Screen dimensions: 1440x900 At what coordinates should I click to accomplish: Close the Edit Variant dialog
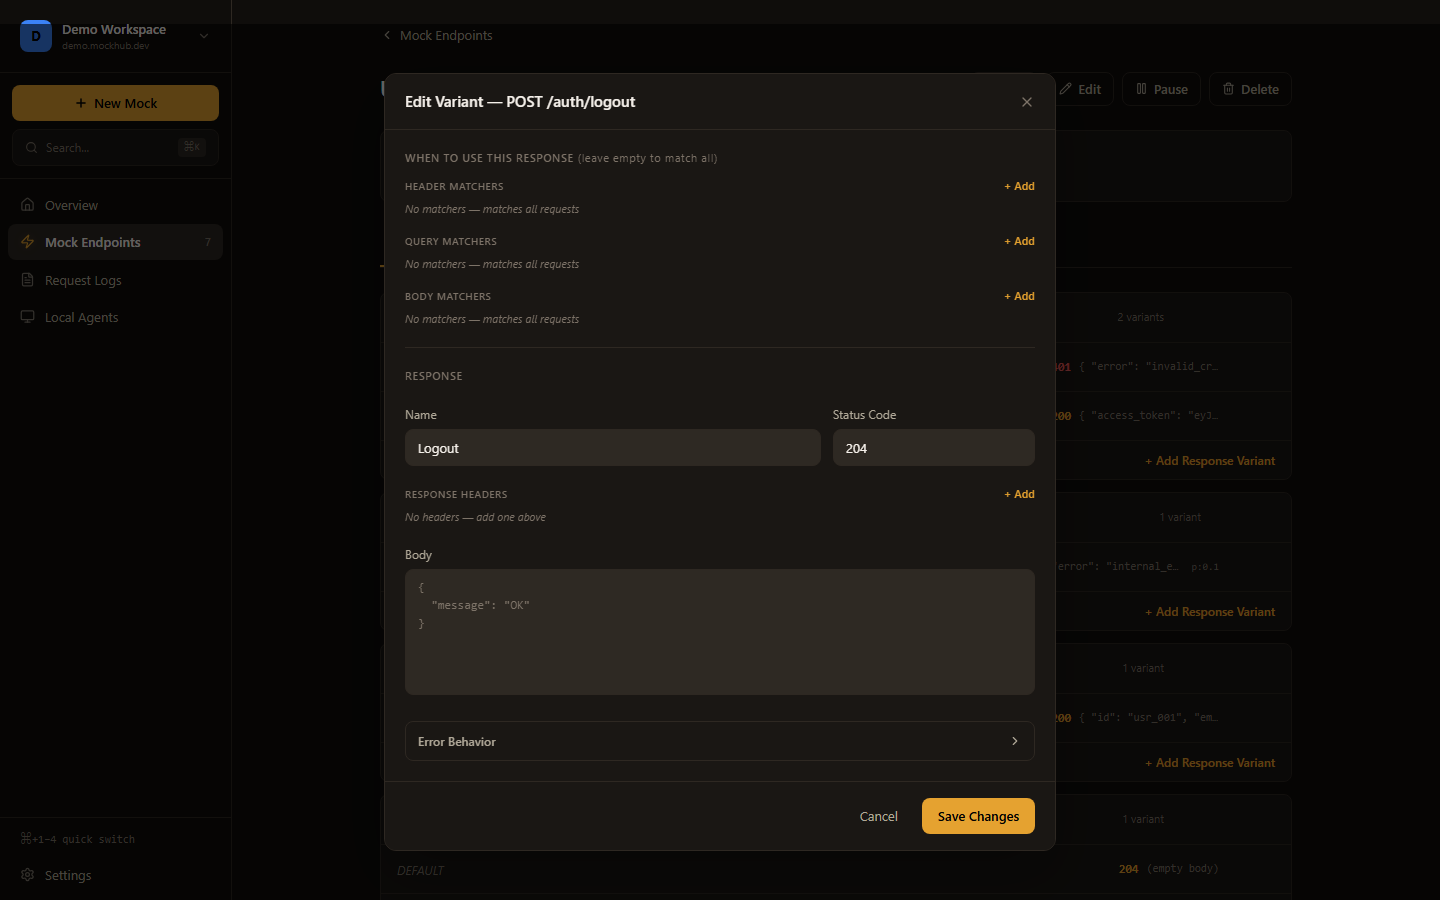pyautogui.click(x=1026, y=102)
